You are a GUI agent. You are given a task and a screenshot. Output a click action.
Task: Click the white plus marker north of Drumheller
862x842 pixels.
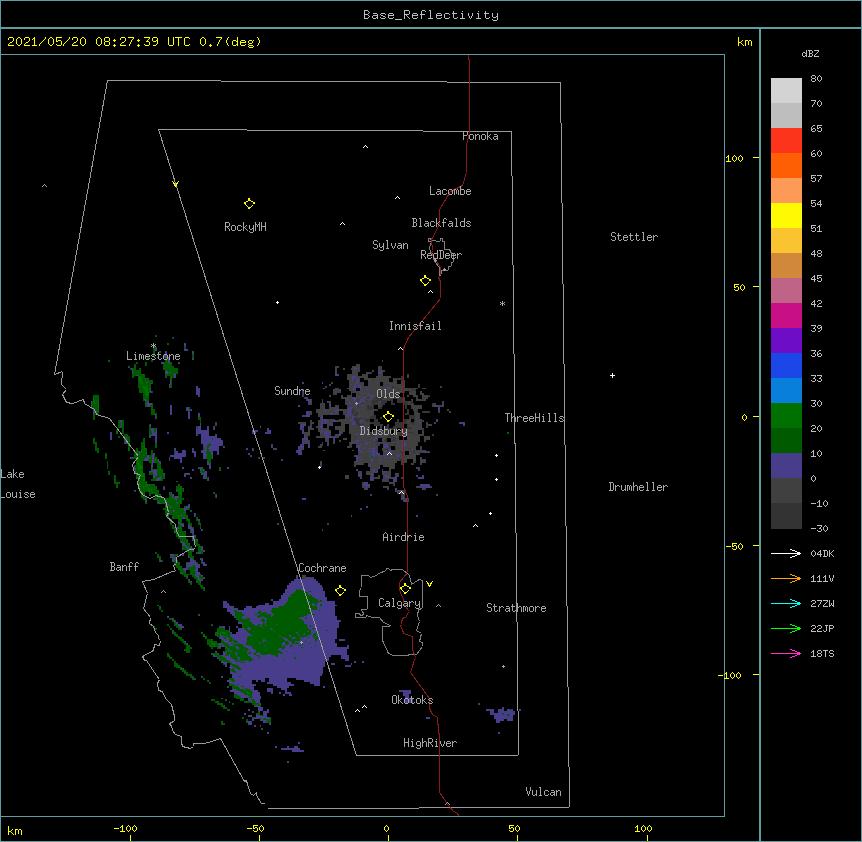coord(612,375)
